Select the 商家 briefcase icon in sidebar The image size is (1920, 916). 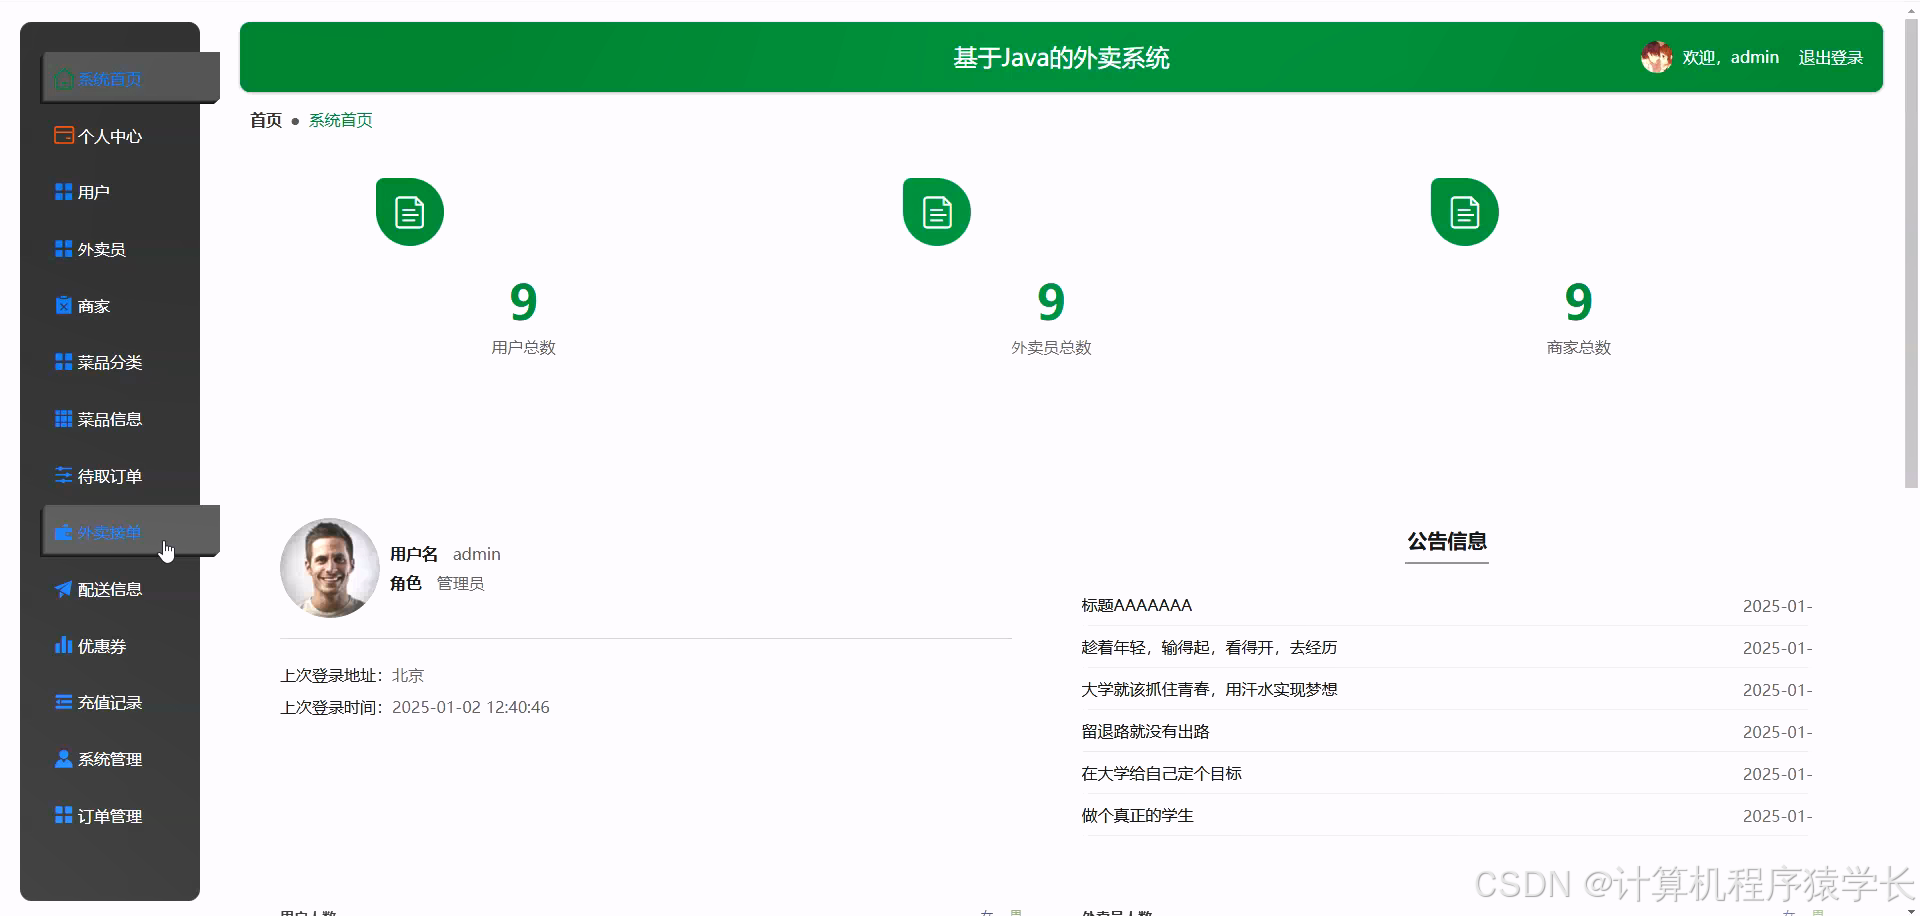tap(63, 305)
